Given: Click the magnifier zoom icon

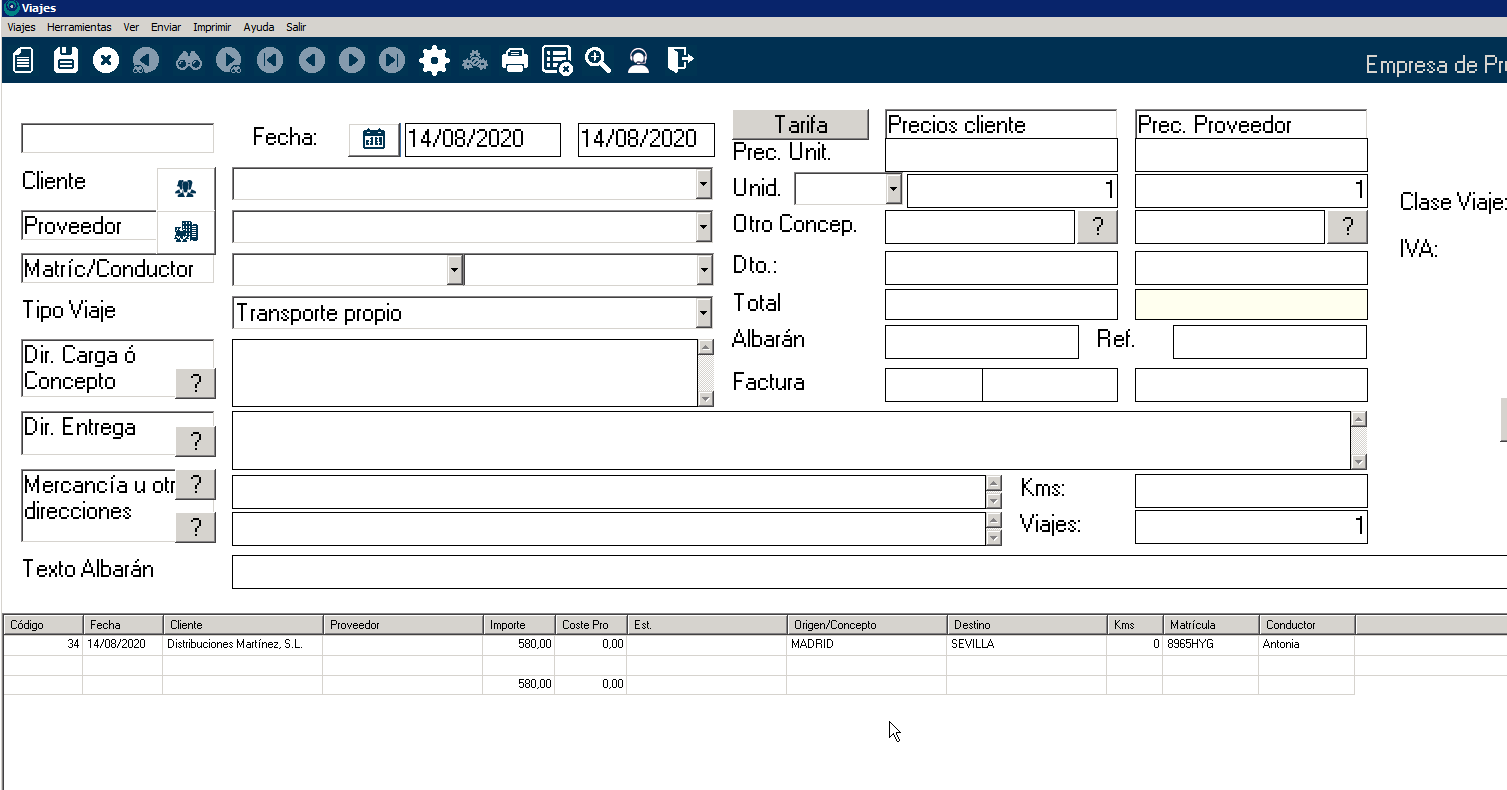Looking at the screenshot, I should 598,61.
